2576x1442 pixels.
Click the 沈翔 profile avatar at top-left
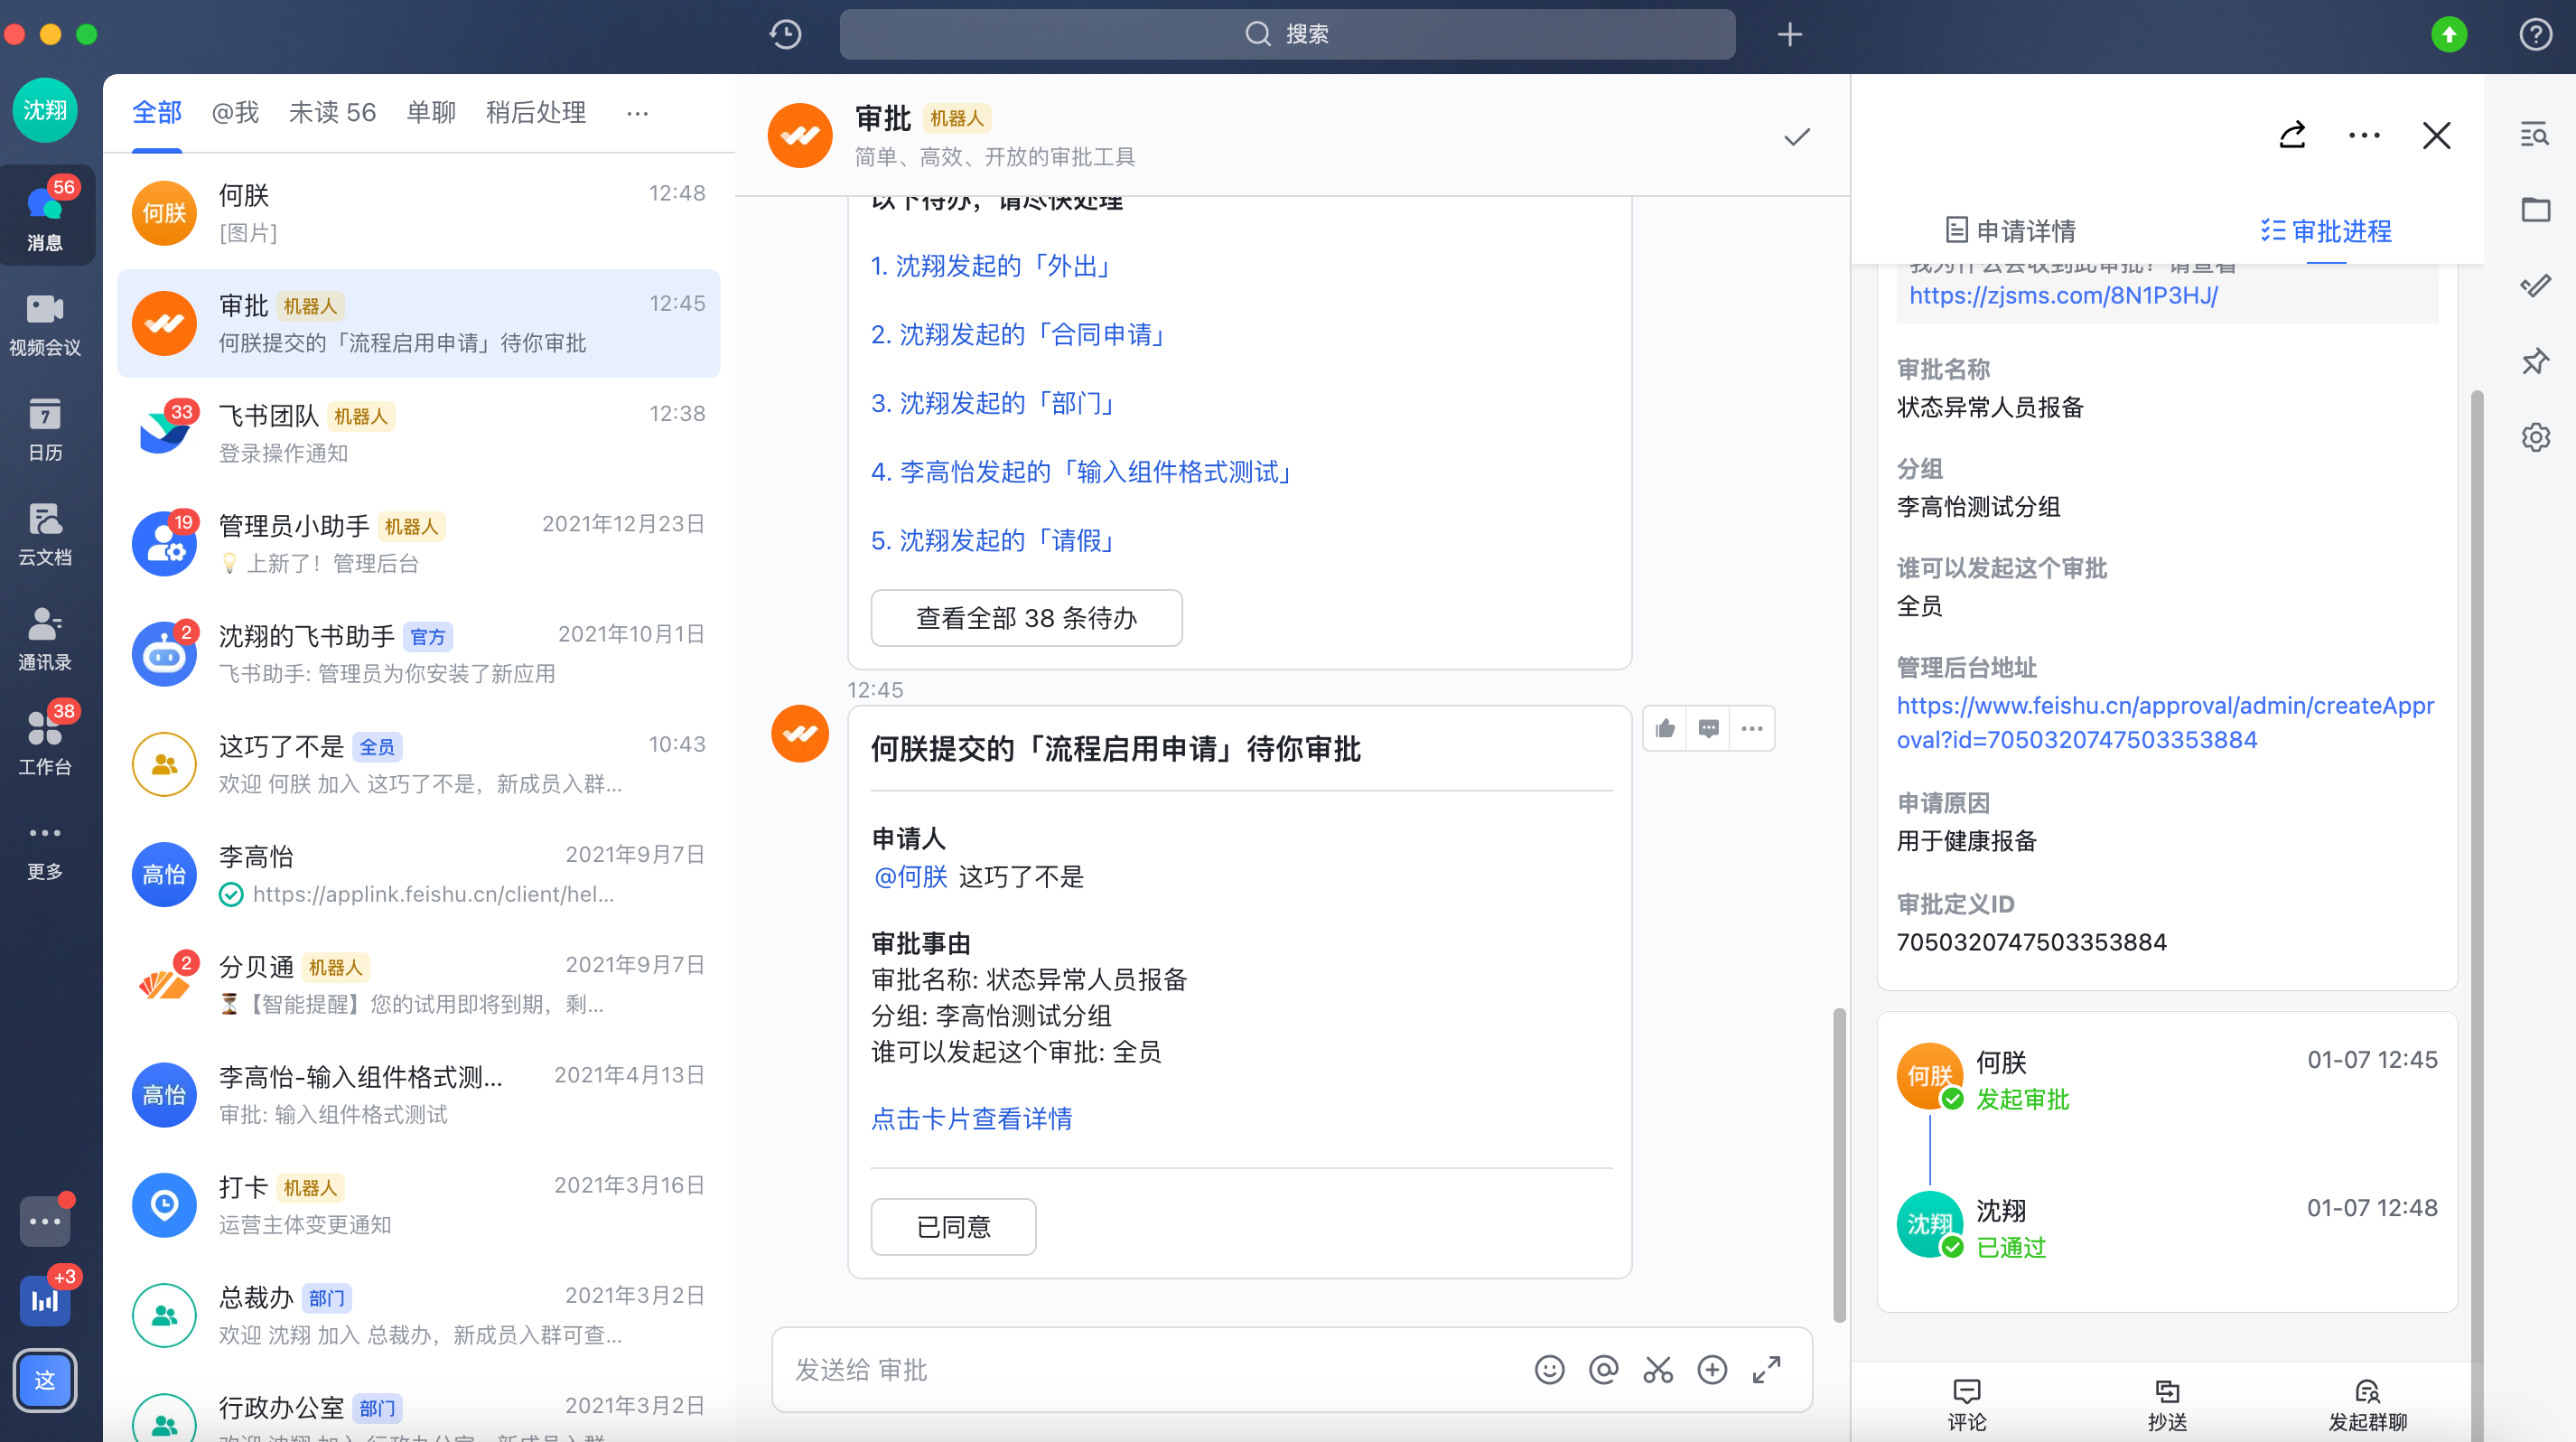tap(45, 110)
